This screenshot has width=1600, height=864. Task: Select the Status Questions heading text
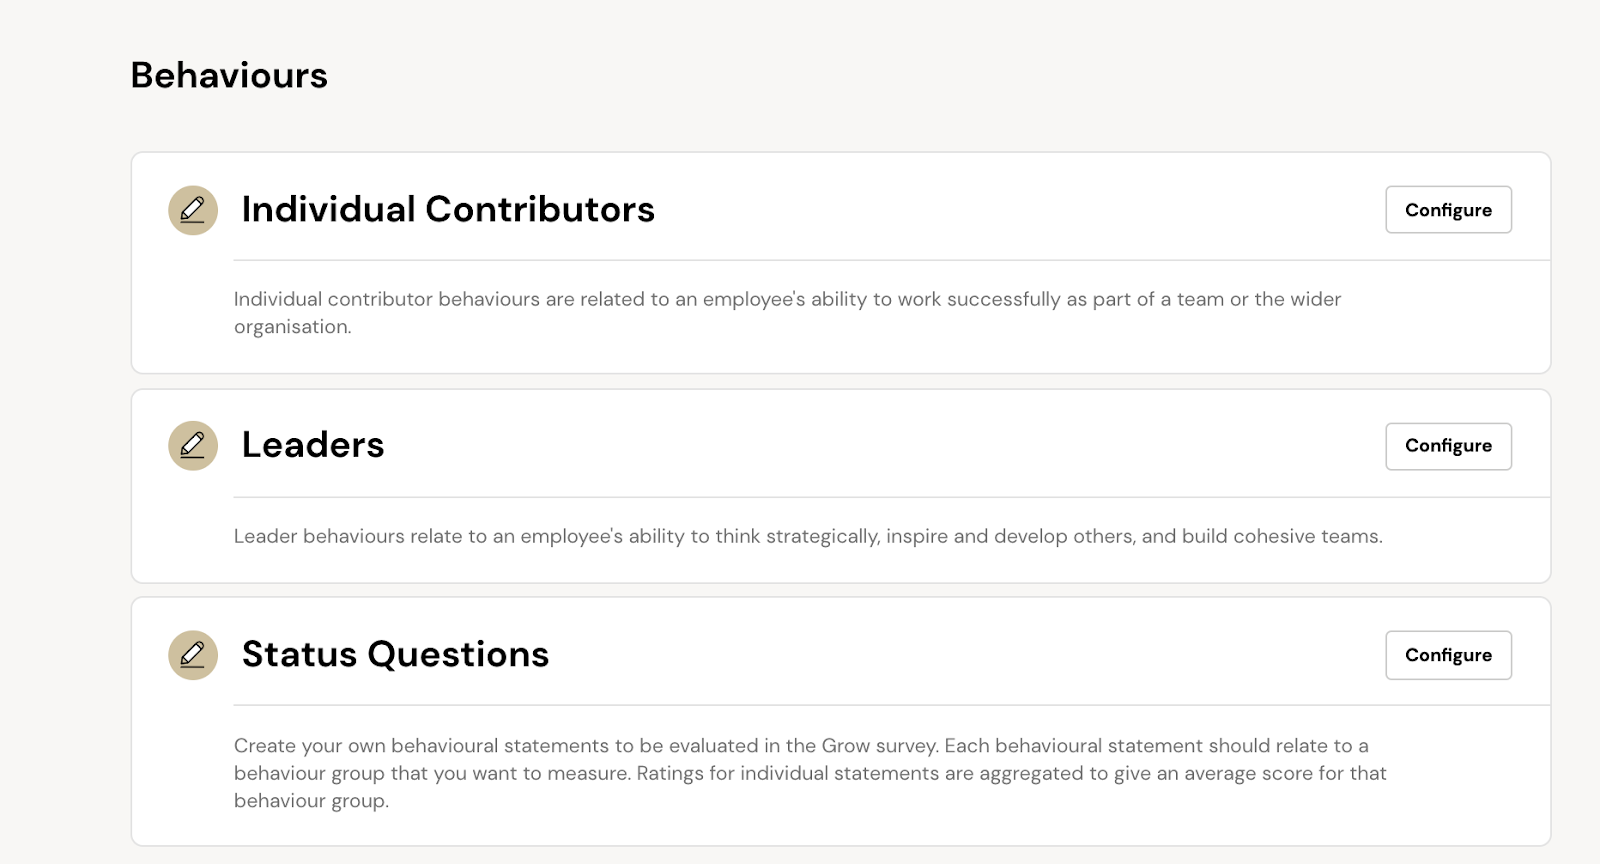[x=395, y=654]
